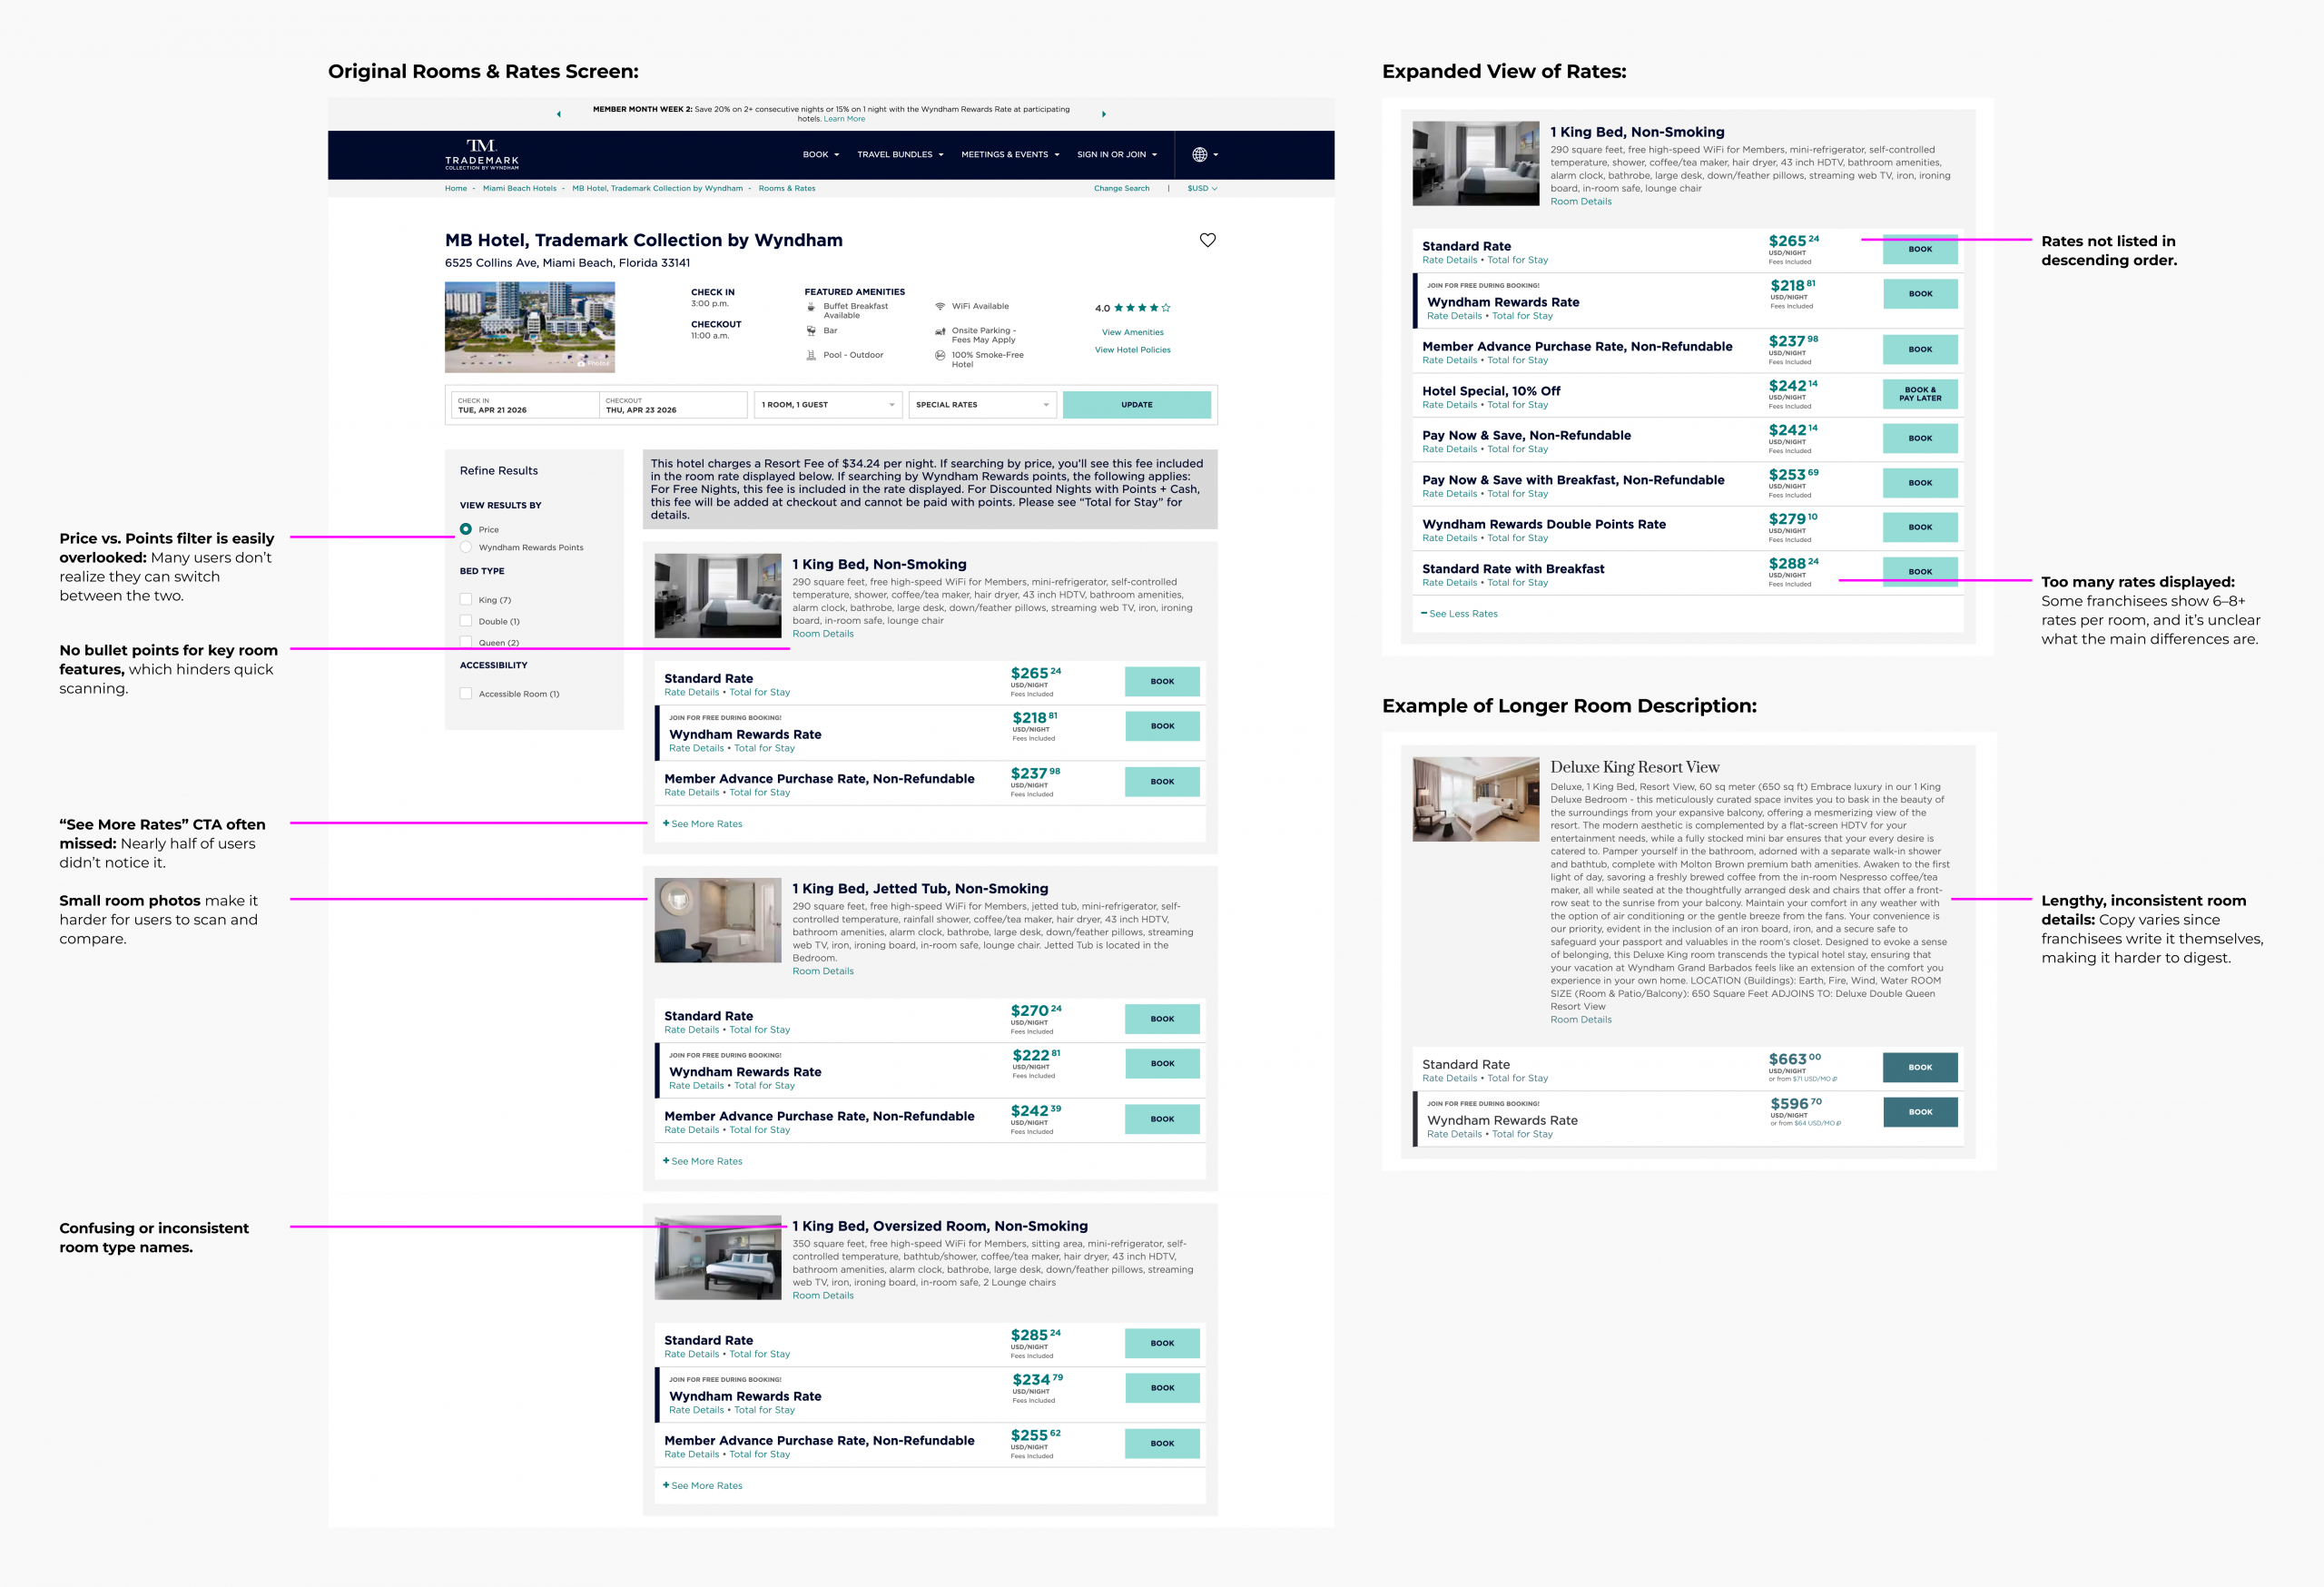The image size is (2324, 1587).
Task: Click the next promo banner arrow
Action: coord(1104,114)
